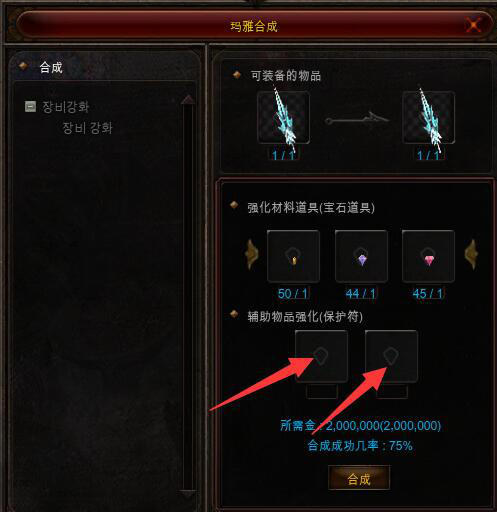Click left arrow of gem material list

click(x=252, y=254)
